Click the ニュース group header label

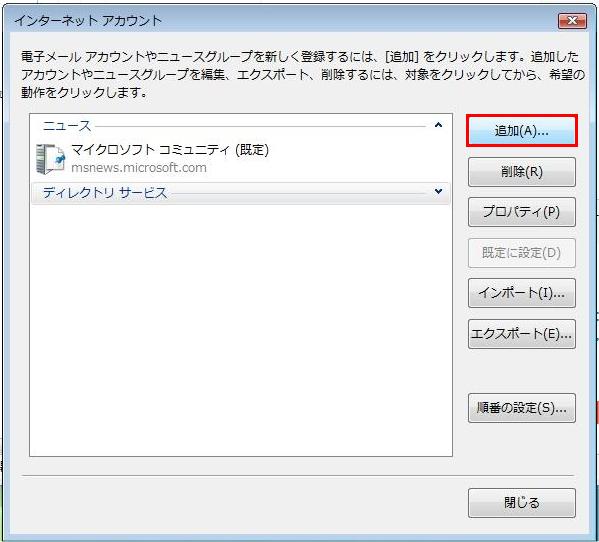point(67,126)
